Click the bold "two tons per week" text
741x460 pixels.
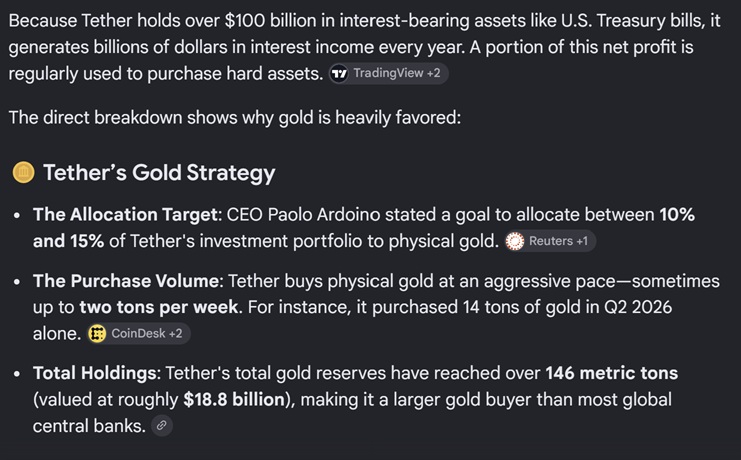(x=159, y=307)
